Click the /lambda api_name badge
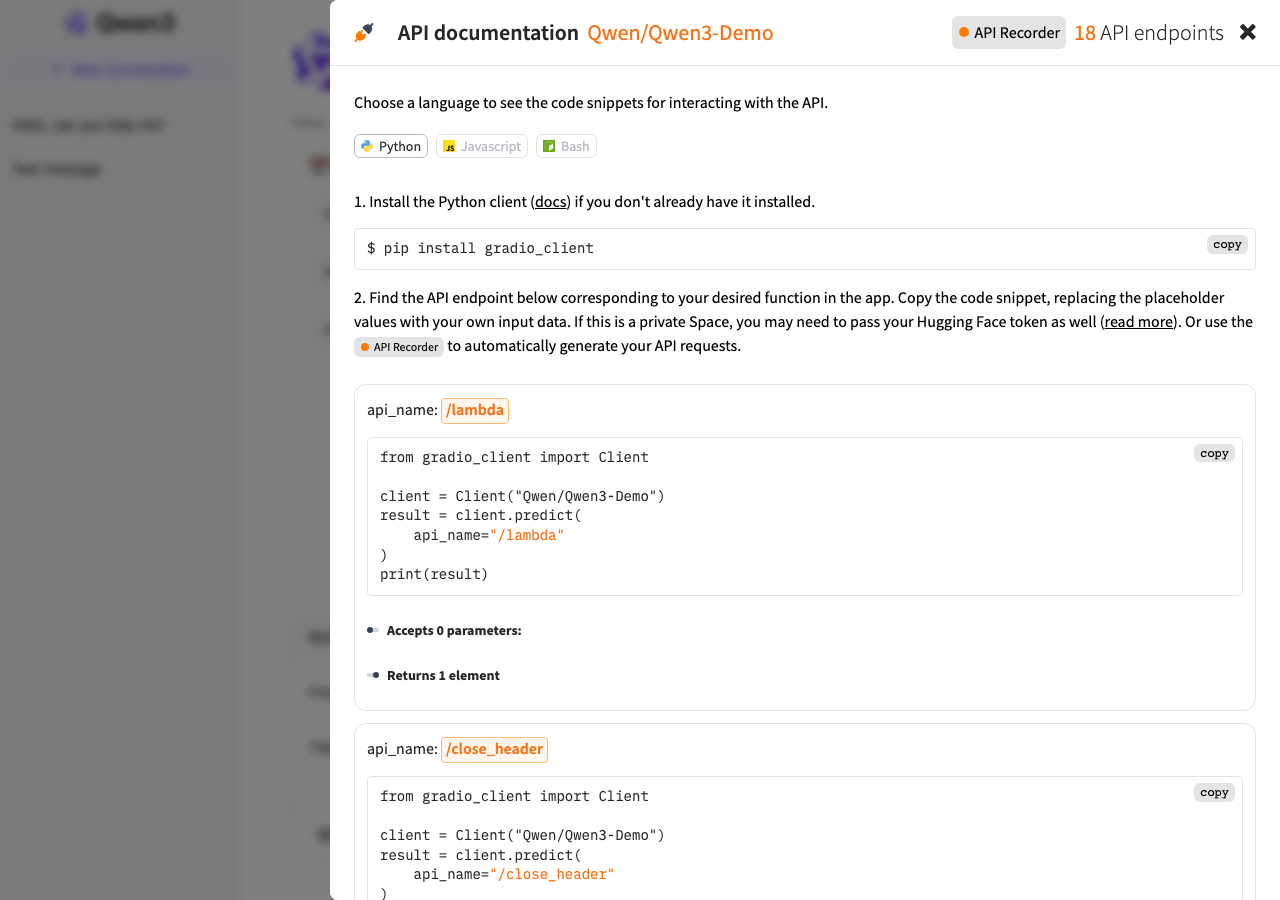 click(475, 410)
